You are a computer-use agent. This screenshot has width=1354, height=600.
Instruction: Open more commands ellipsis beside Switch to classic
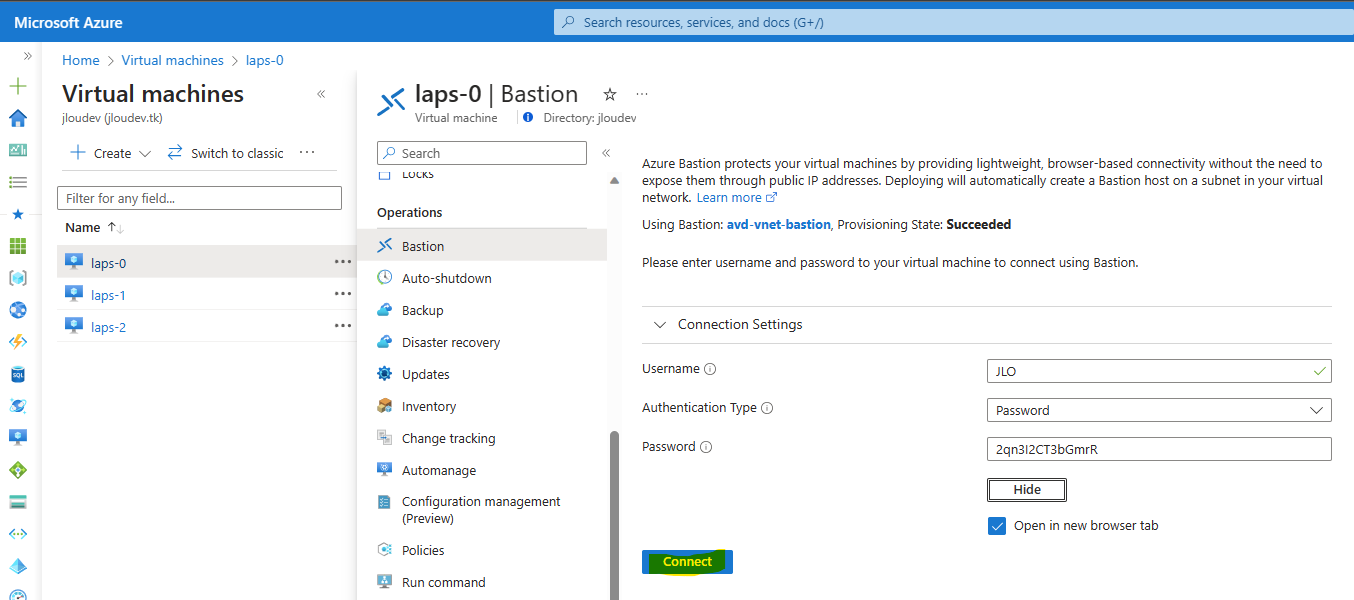point(307,153)
